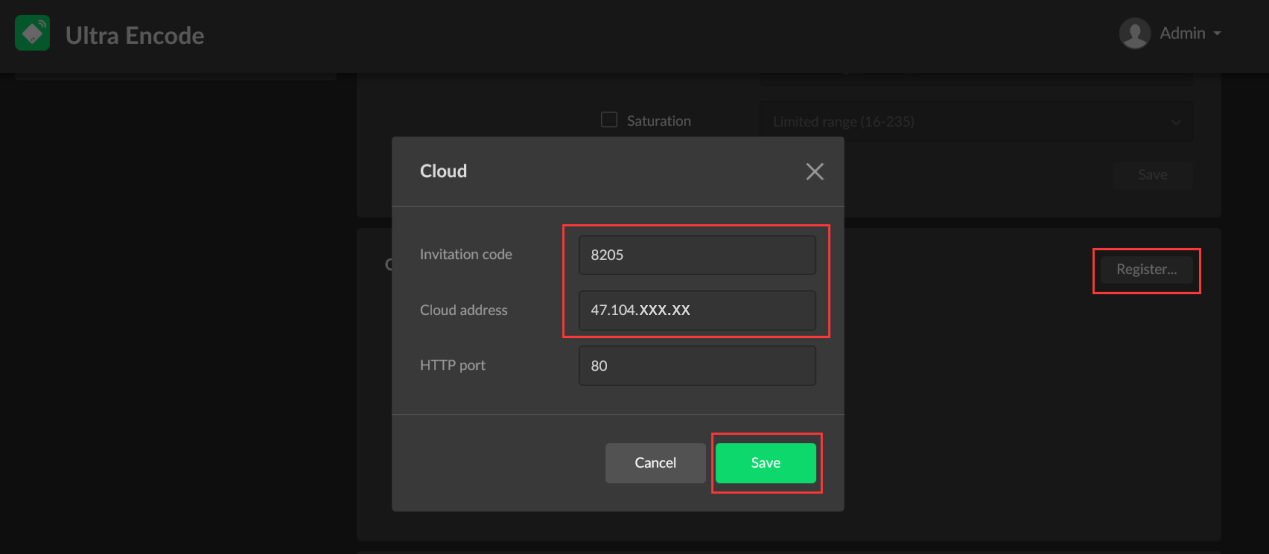This screenshot has width=1269, height=554.
Task: Click the Ultra Encode green logo icon
Action: (32, 34)
